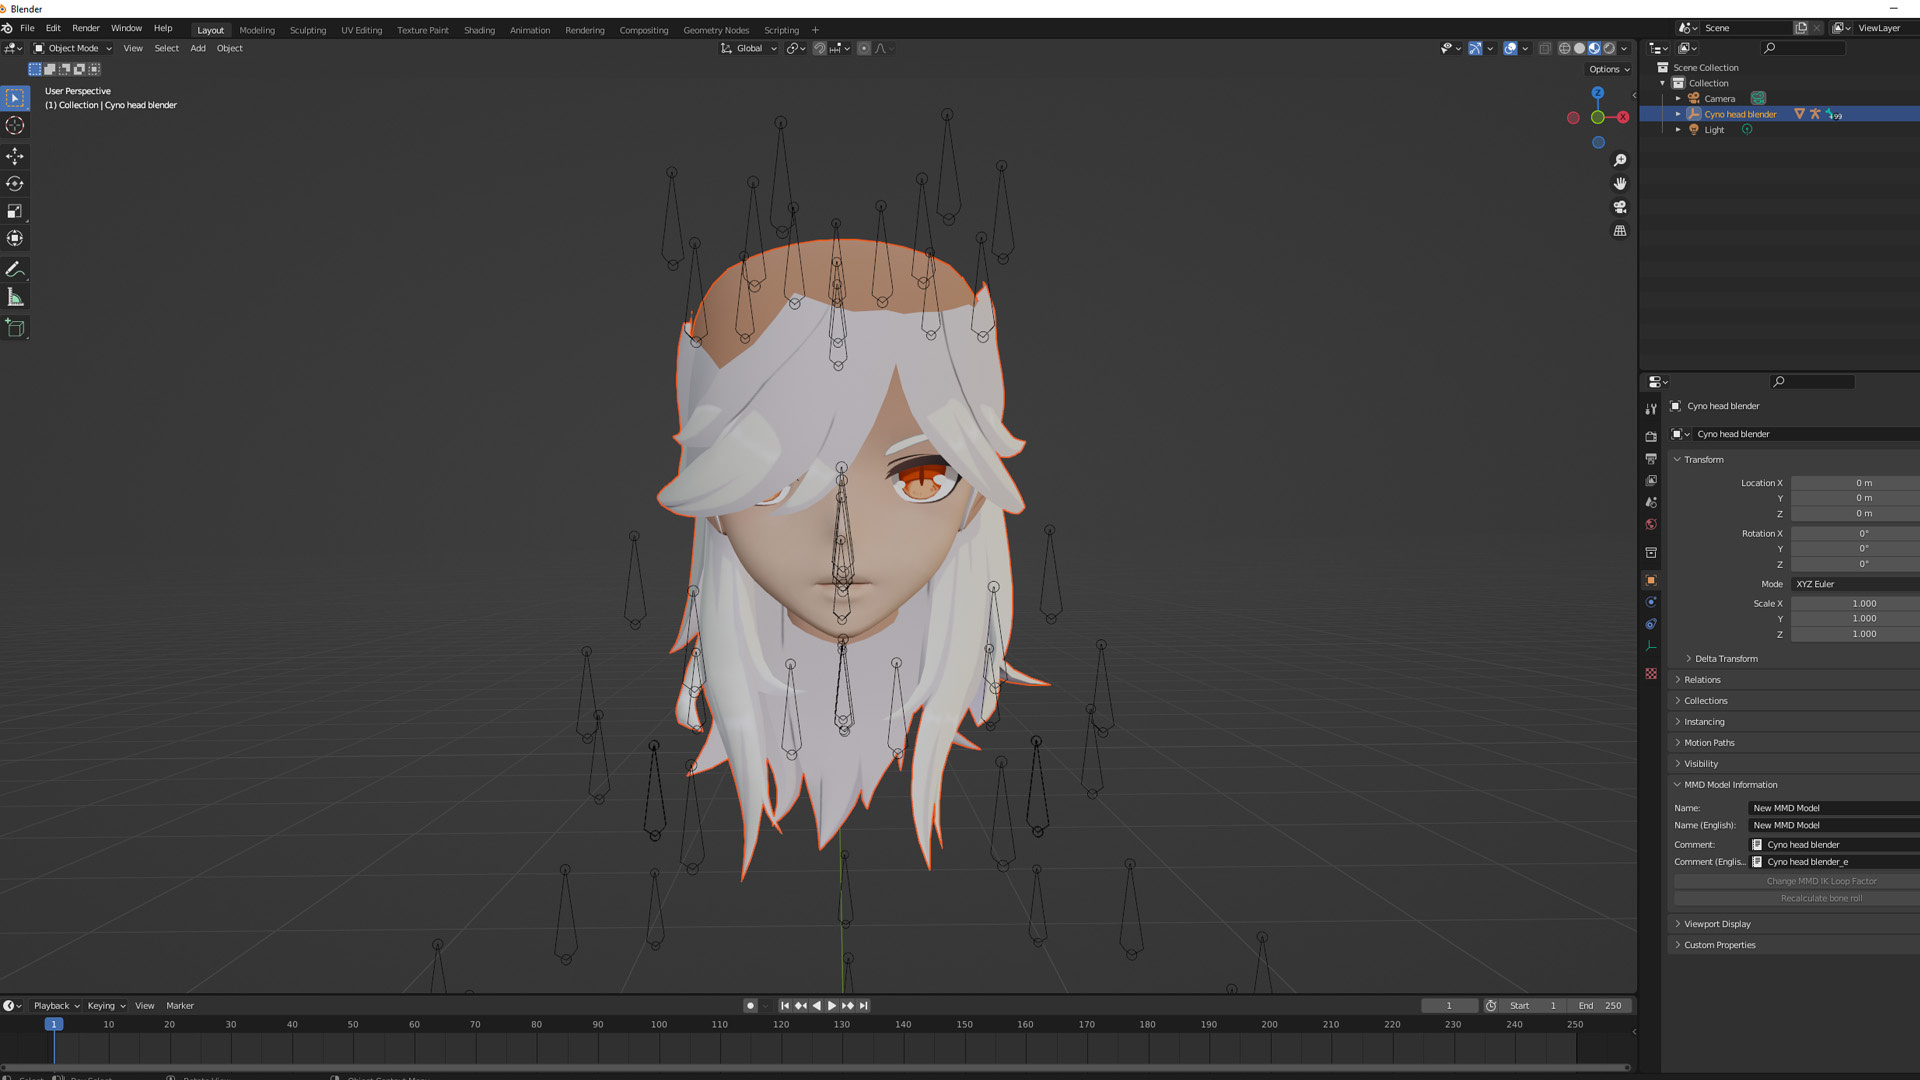Click the red X axis gizmo ball
This screenshot has width=1920, height=1080.
[x=1623, y=117]
